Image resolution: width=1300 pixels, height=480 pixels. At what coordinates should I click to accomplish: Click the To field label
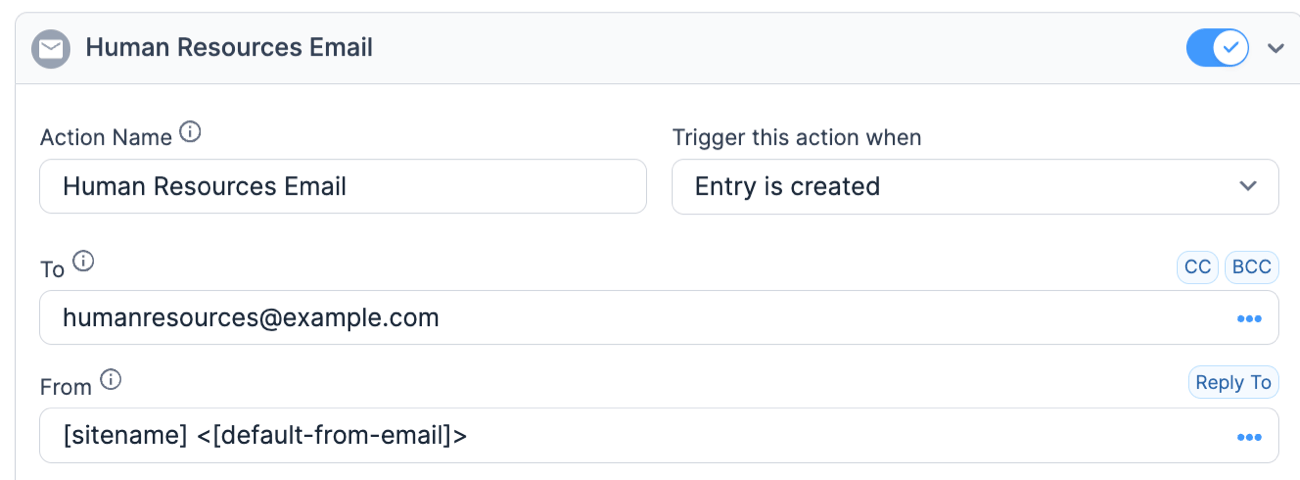[52, 269]
